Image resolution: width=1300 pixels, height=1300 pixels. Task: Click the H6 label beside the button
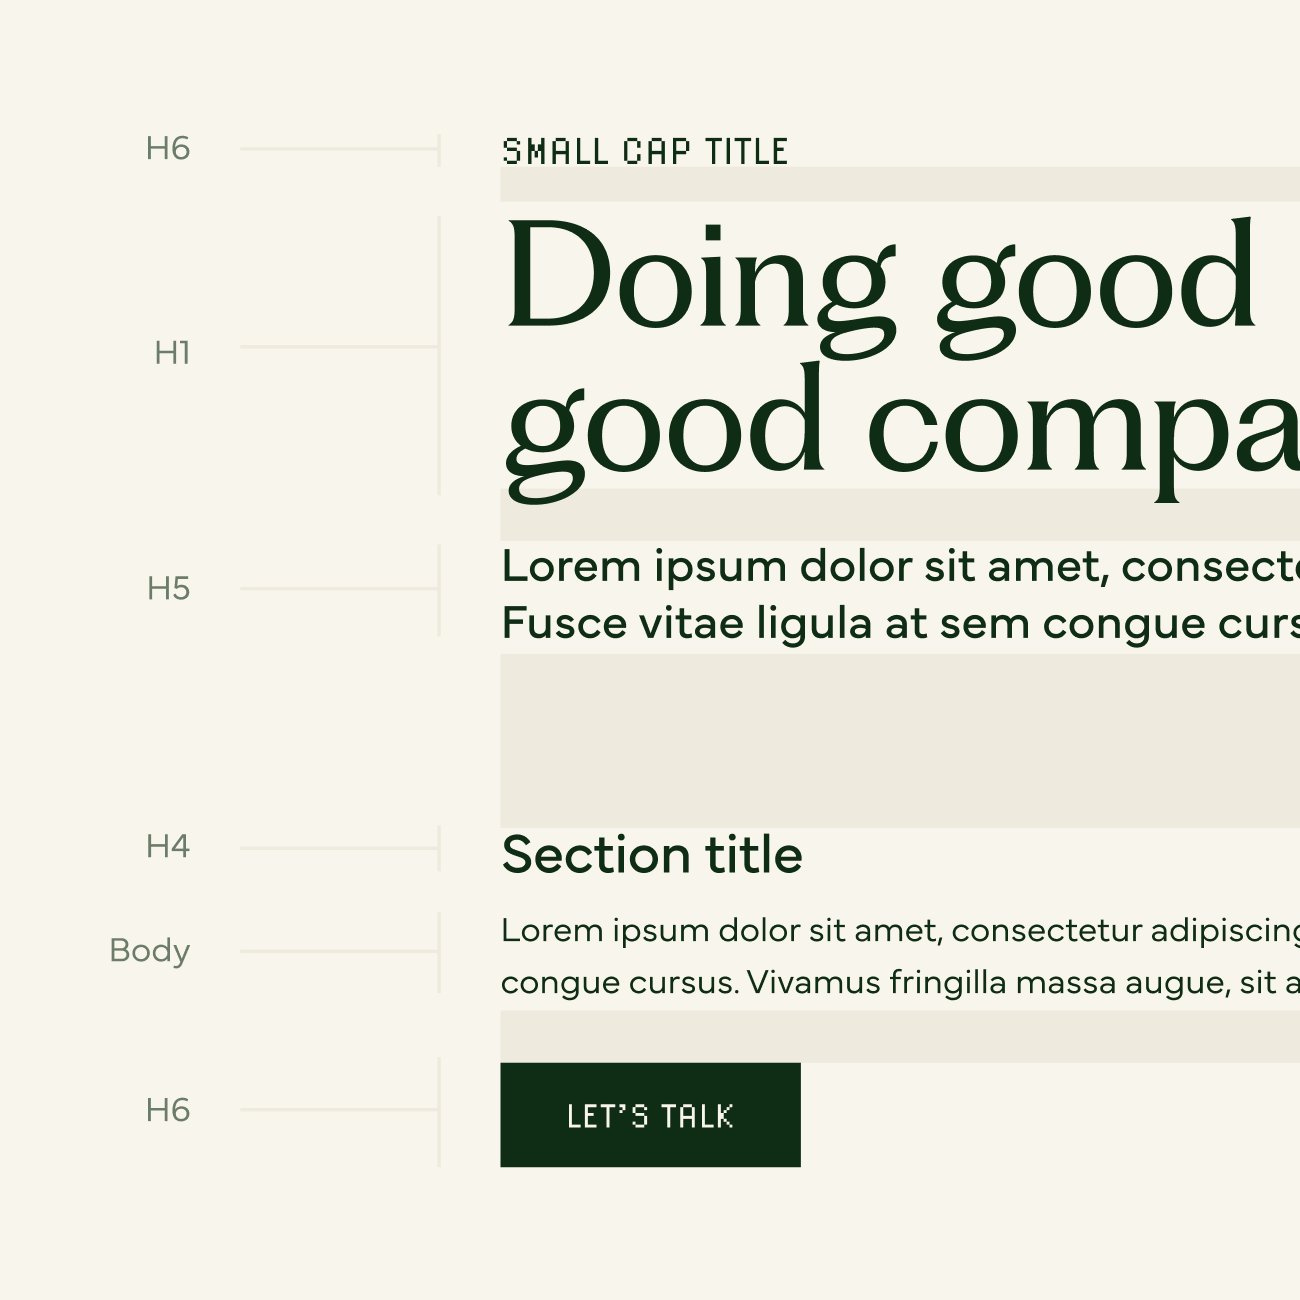pos(168,1110)
